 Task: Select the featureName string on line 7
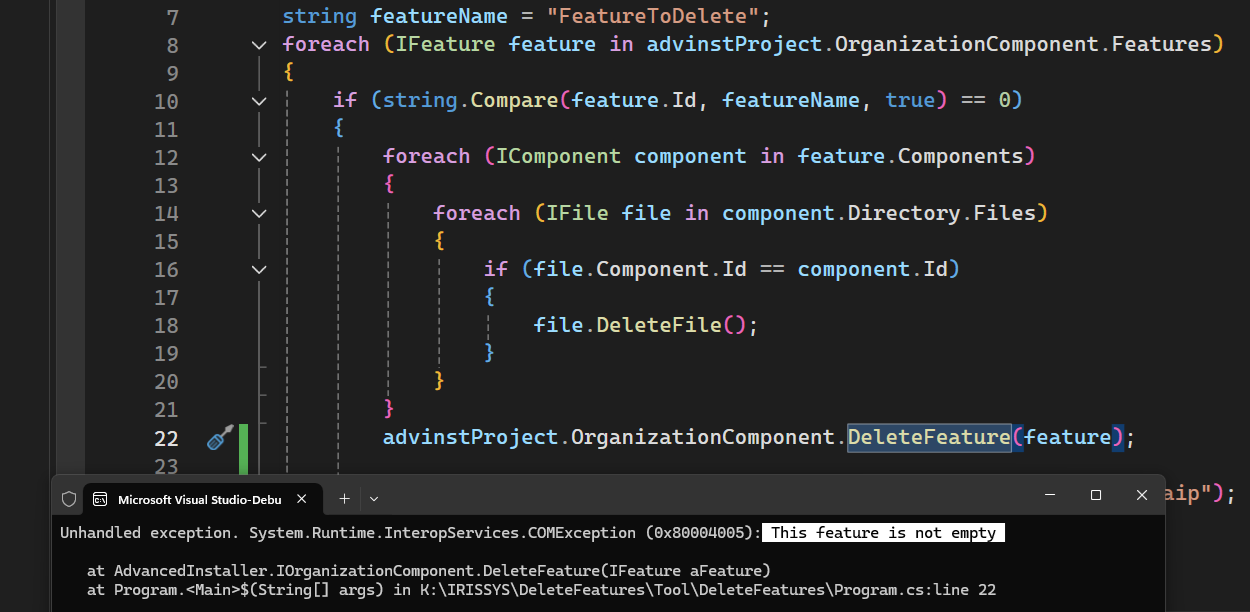pos(439,15)
